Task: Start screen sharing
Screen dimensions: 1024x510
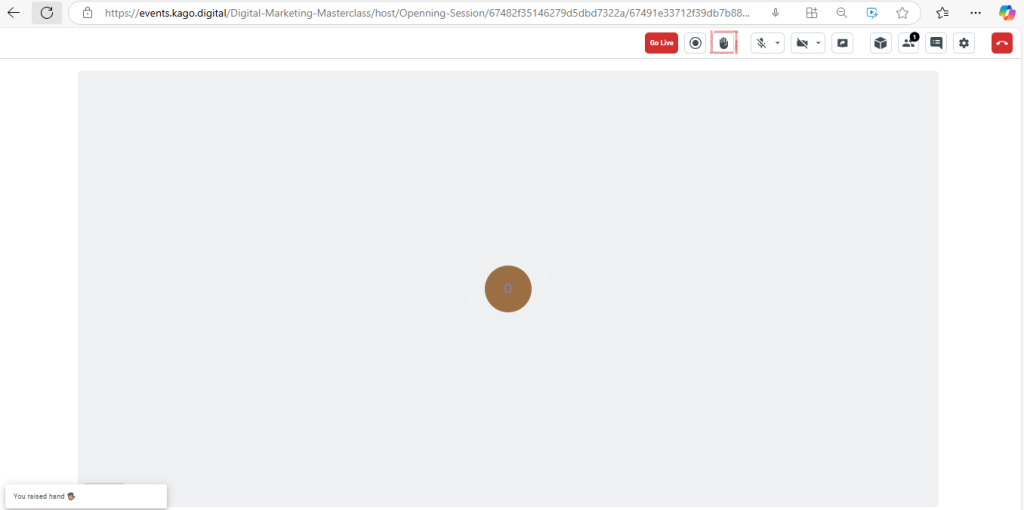Action: coord(842,43)
